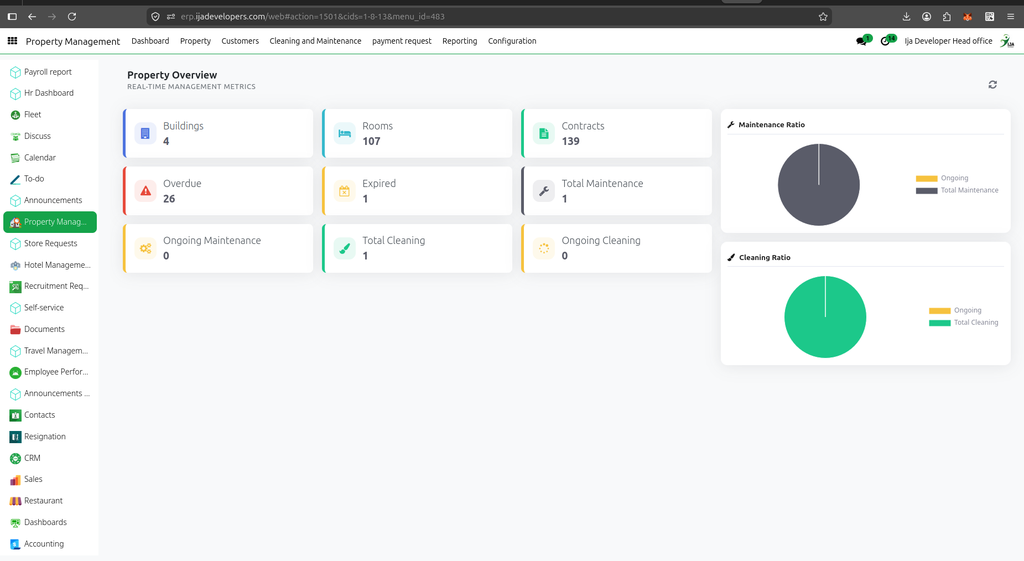The height and width of the screenshot is (561, 1024).
Task: Open Sales in sidebar
Action: pos(50,479)
